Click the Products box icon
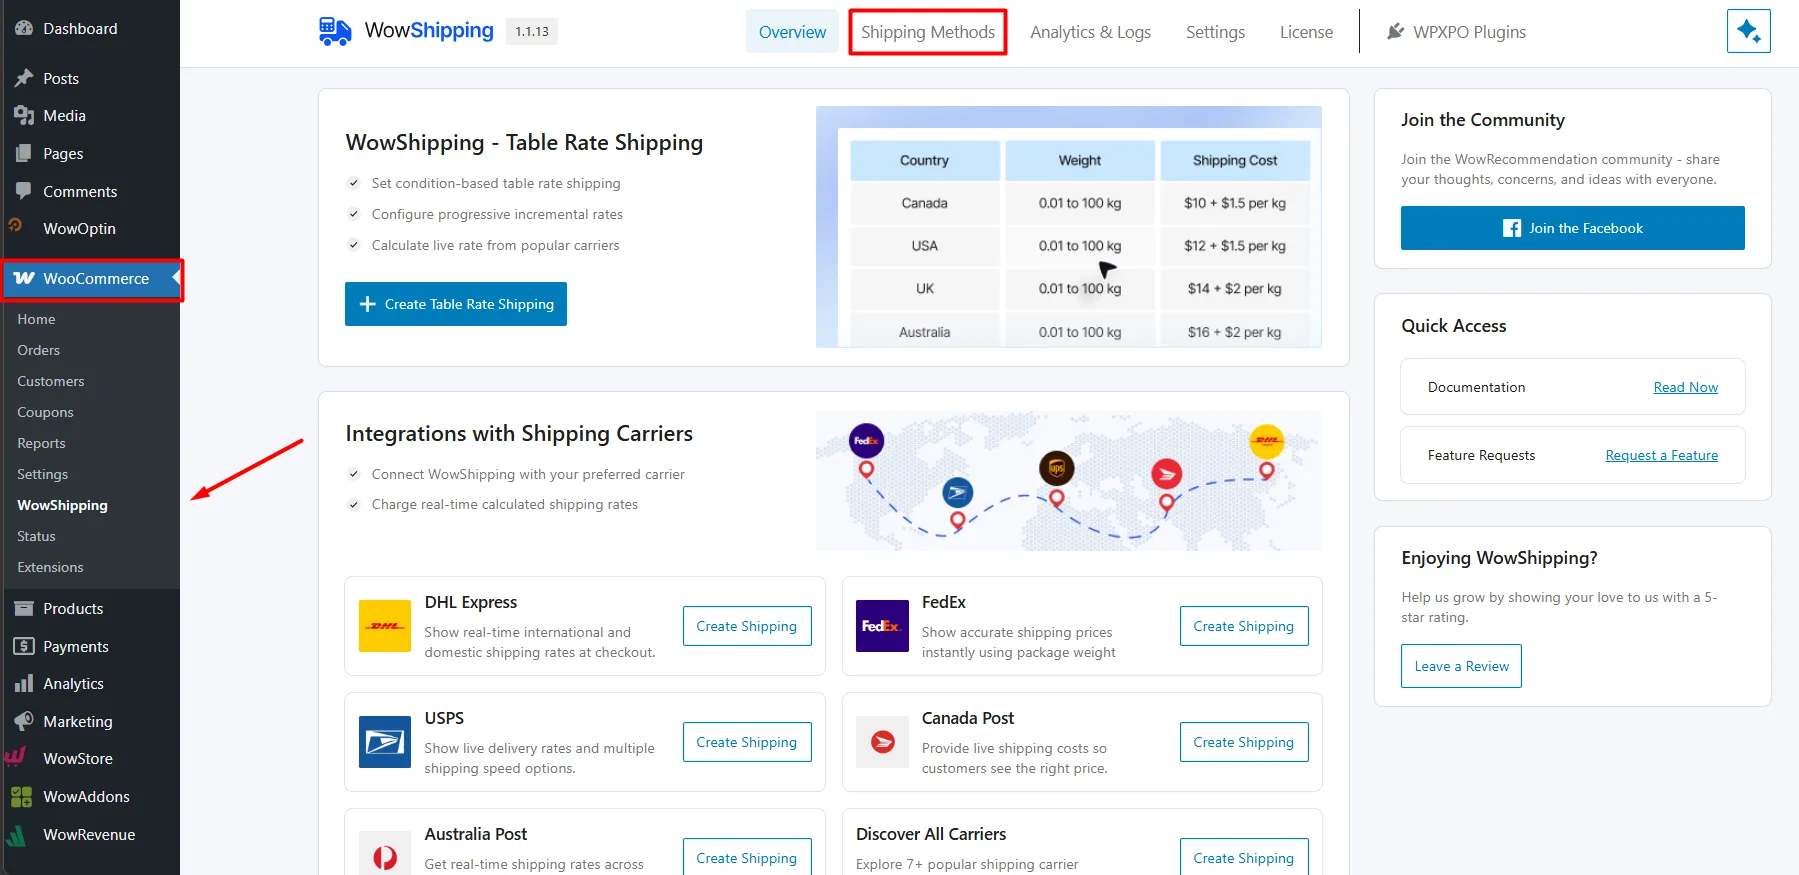Image resolution: width=1799 pixels, height=875 pixels. click(24, 609)
